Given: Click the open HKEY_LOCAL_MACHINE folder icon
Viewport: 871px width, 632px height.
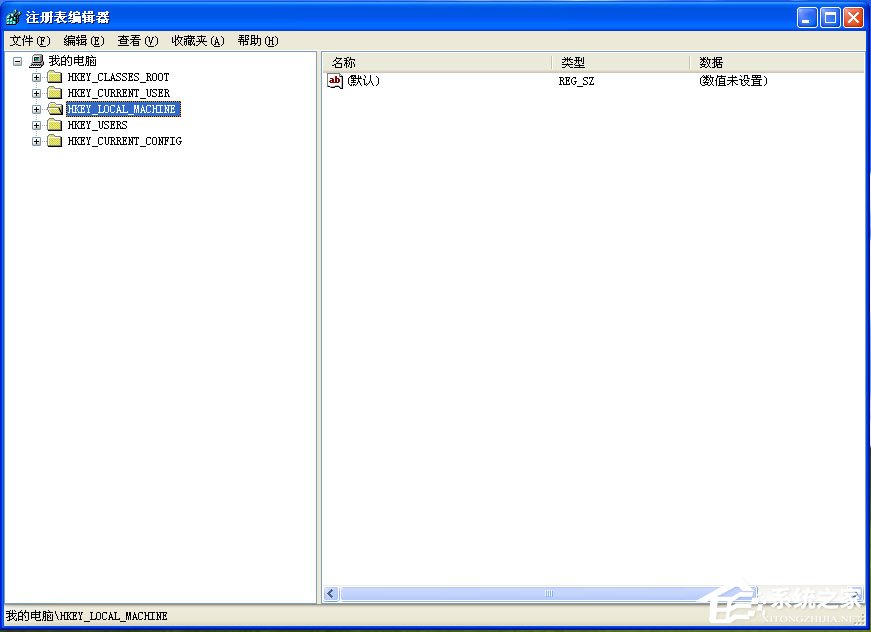Looking at the screenshot, I should [54, 108].
